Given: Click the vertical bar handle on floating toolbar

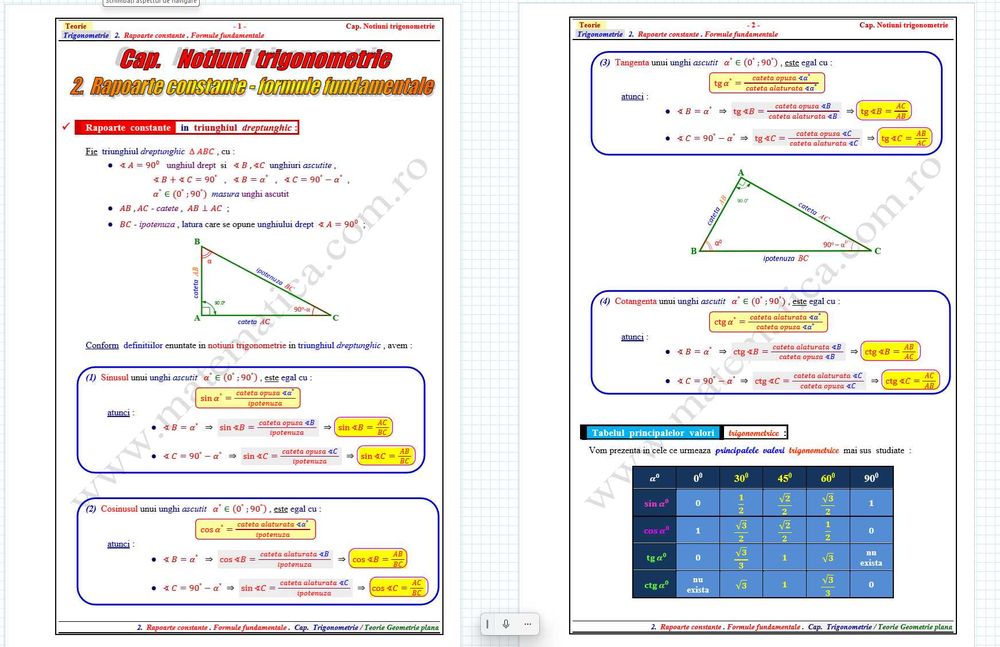Looking at the screenshot, I should point(487,624).
